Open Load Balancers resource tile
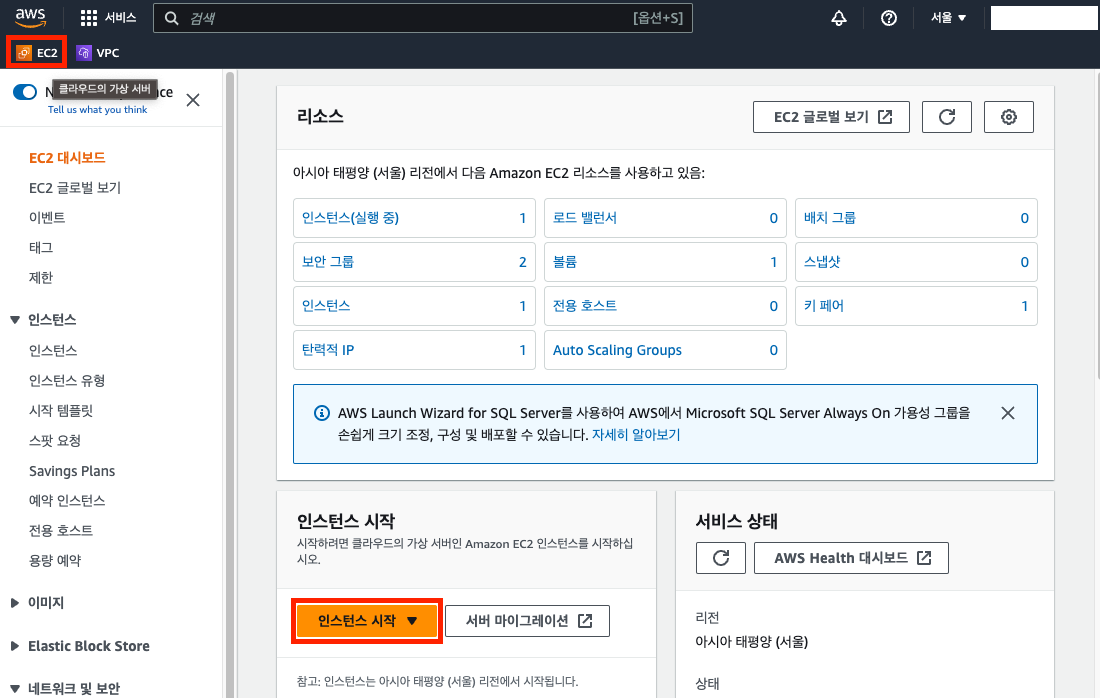This screenshot has width=1100, height=698. click(x=665, y=218)
